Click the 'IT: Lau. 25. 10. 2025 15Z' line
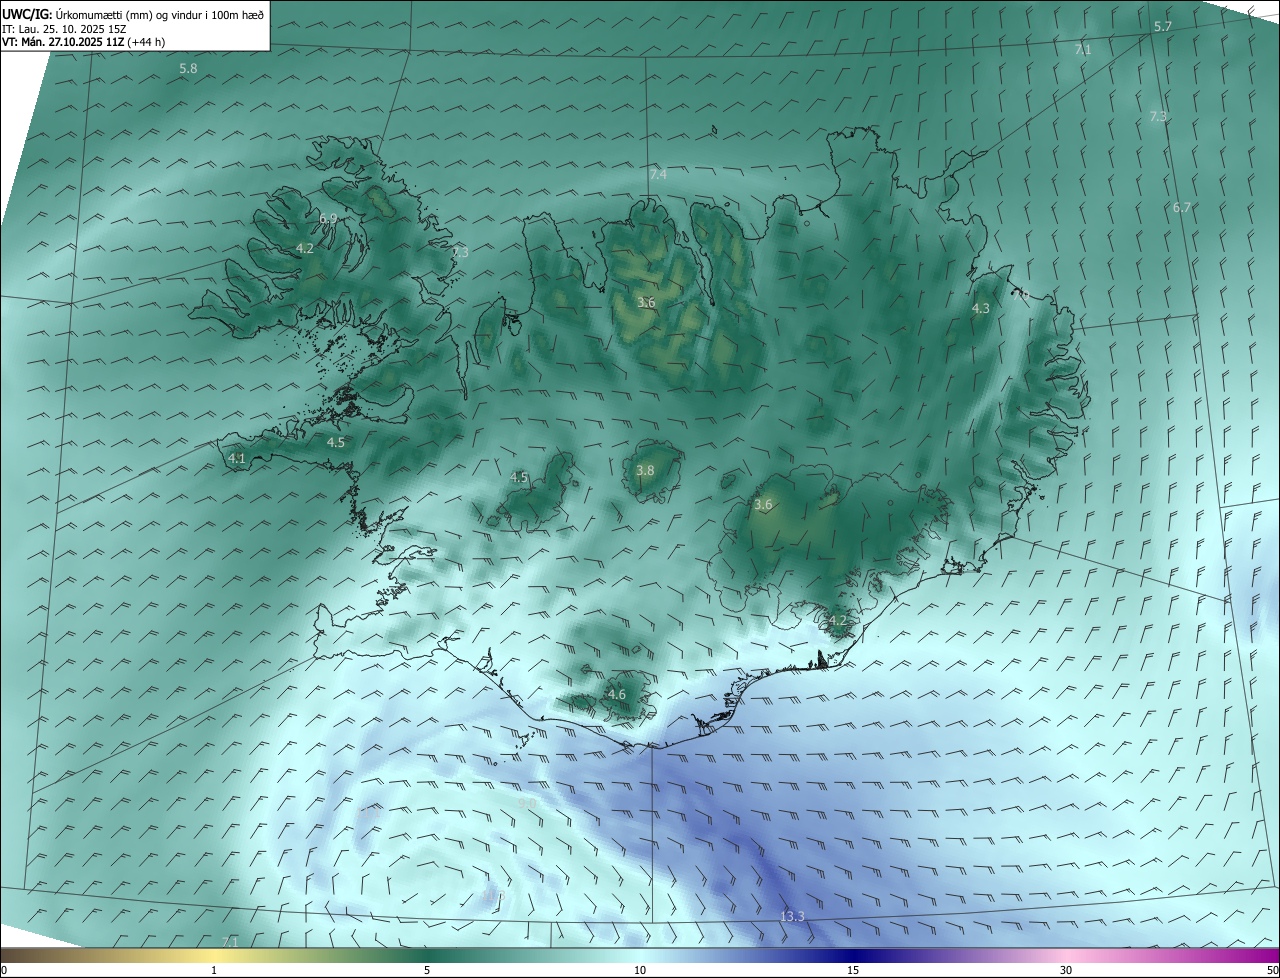Viewport: 1280px width, 978px height. pyautogui.click(x=64, y=28)
